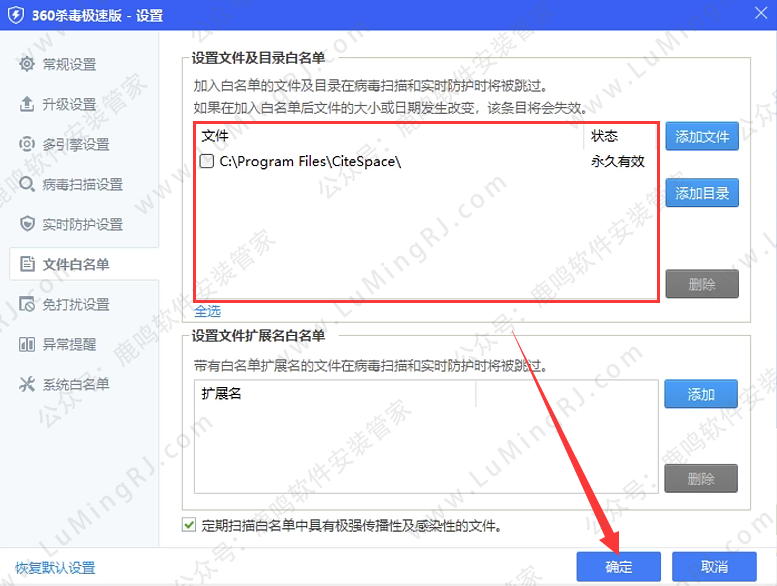The width and height of the screenshot is (777, 586).
Task: Toggle the 定期扫描白名单 checkbox
Action: (189, 524)
